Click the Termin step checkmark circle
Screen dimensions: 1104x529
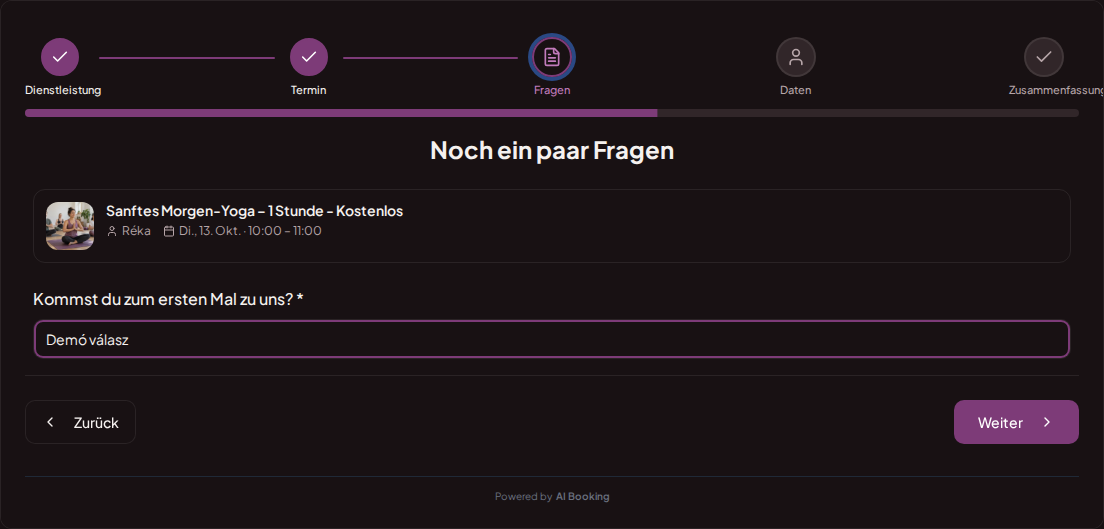click(x=308, y=57)
